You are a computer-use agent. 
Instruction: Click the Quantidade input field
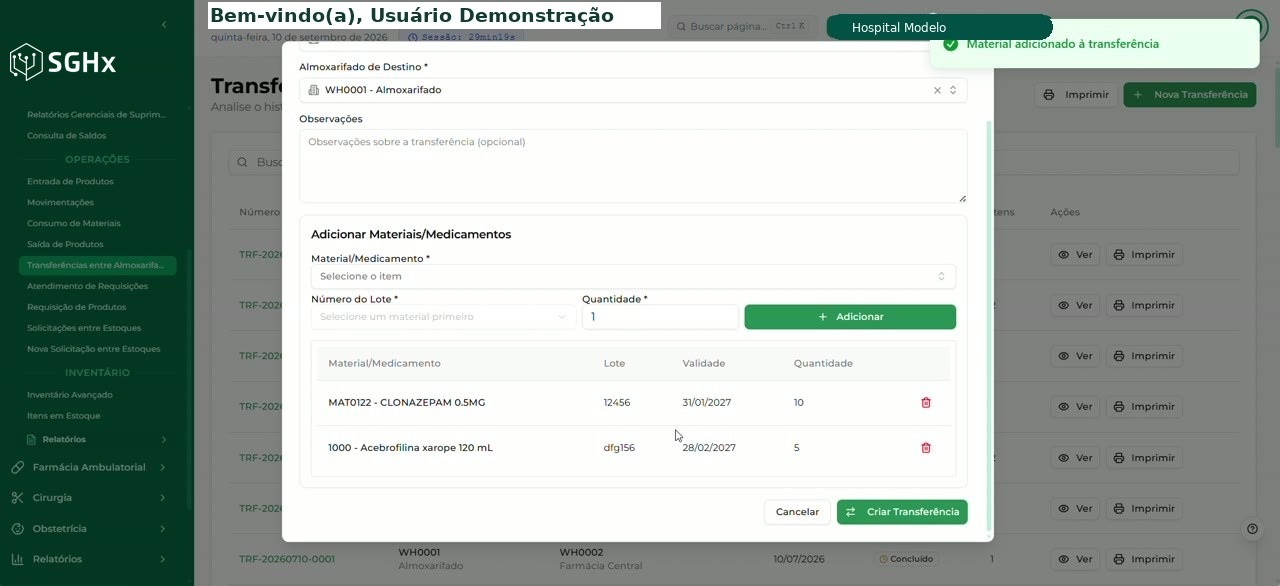click(660, 317)
